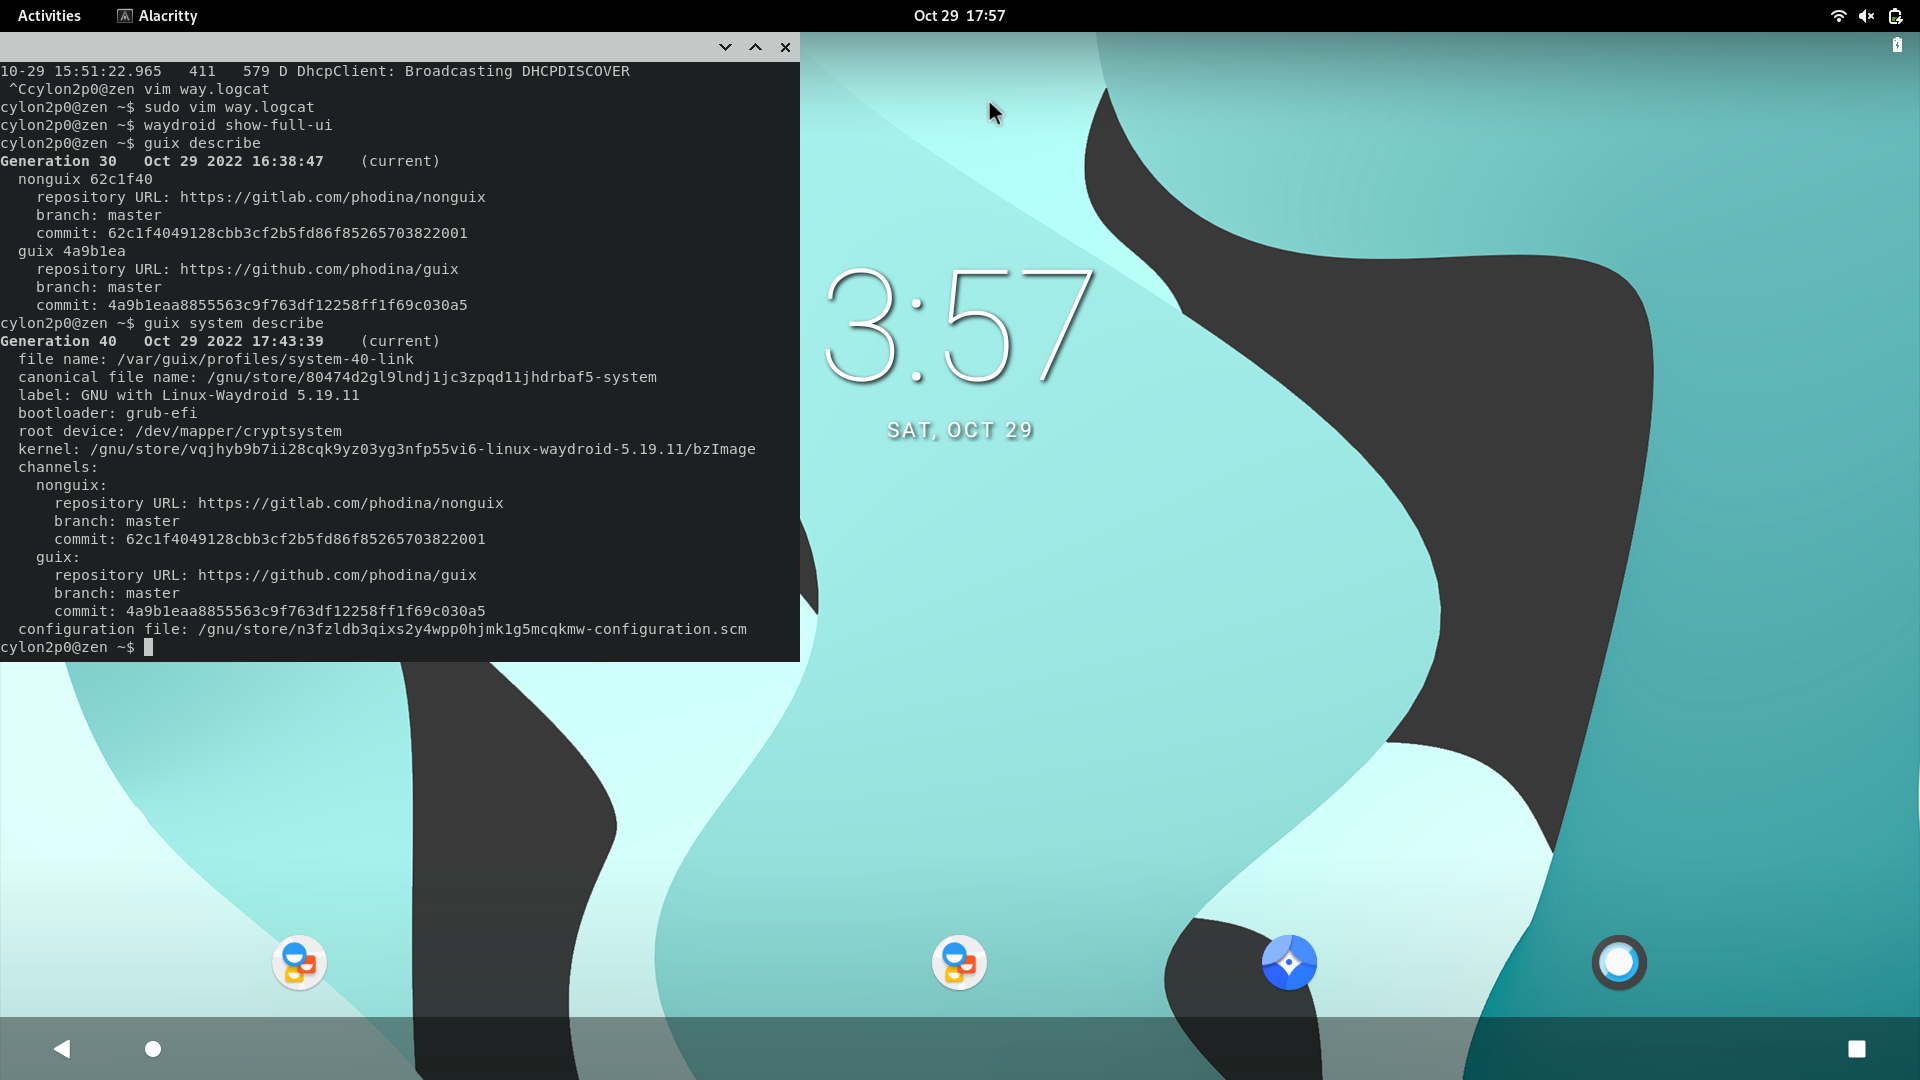This screenshot has height=1080, width=1920.
Task: Open the center colorful app icon on the dock
Action: (959, 962)
